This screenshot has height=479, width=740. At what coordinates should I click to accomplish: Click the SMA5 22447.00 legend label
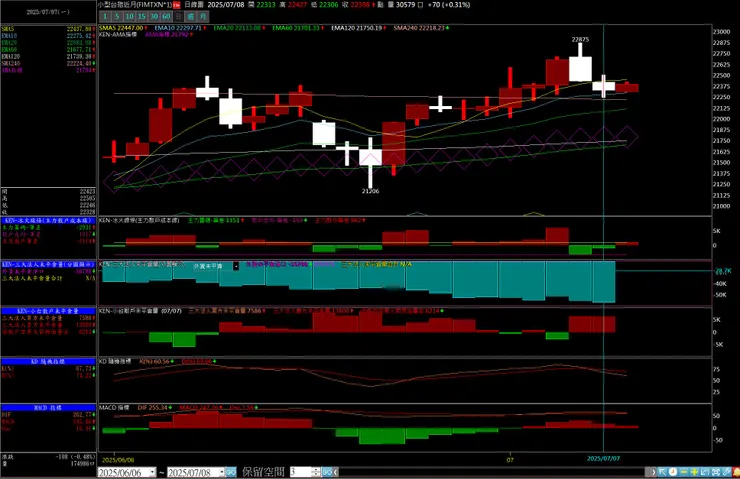[x=121, y=28]
